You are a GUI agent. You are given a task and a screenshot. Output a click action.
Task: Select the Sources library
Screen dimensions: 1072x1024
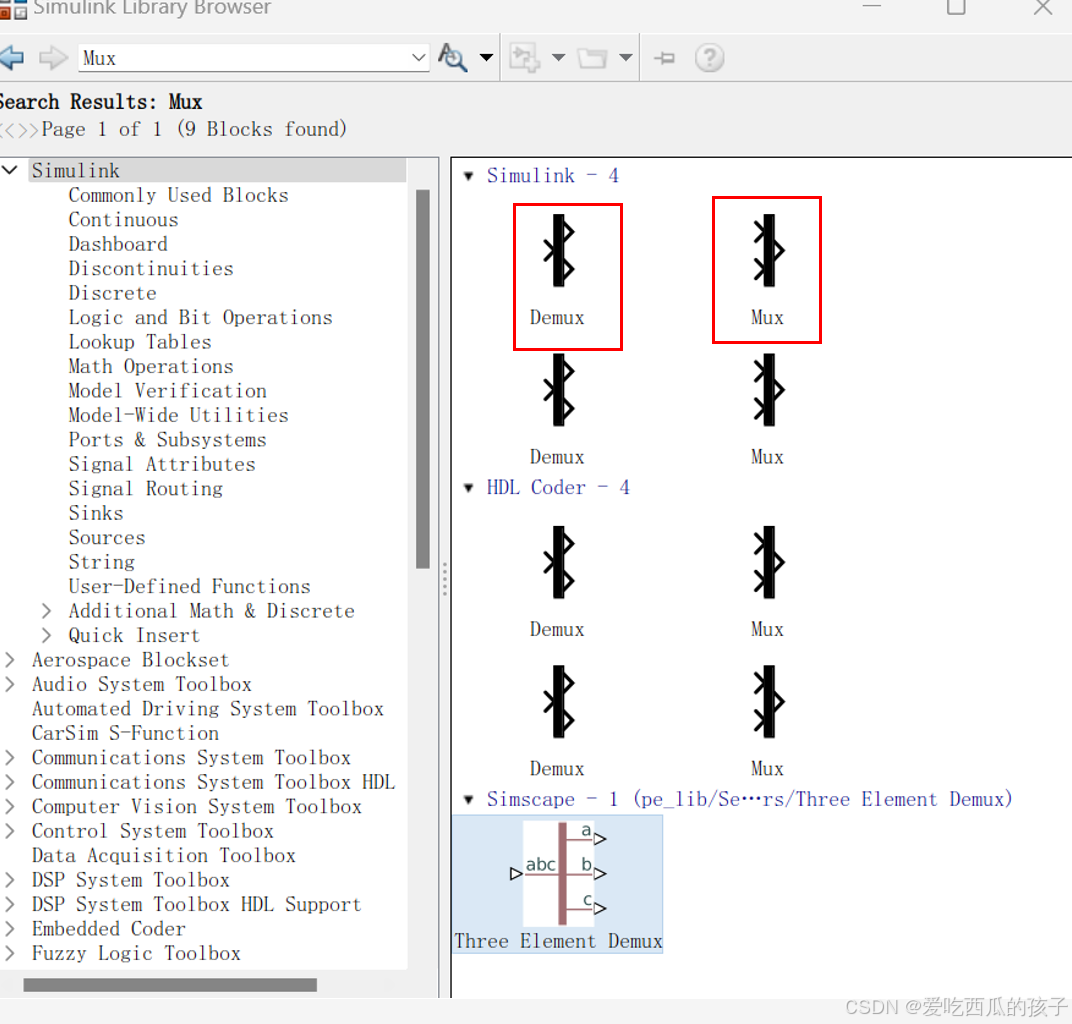107,537
